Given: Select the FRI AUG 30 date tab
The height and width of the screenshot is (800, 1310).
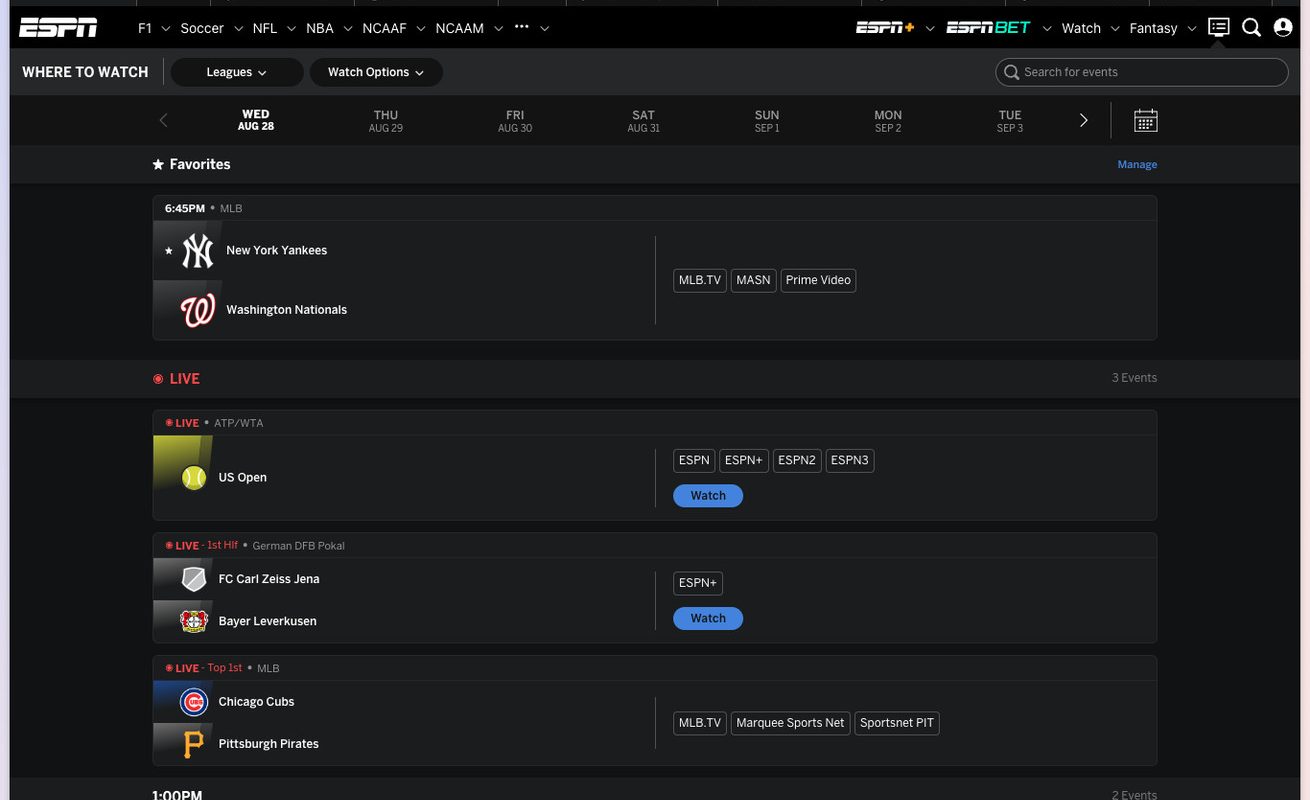Looking at the screenshot, I should pos(515,121).
